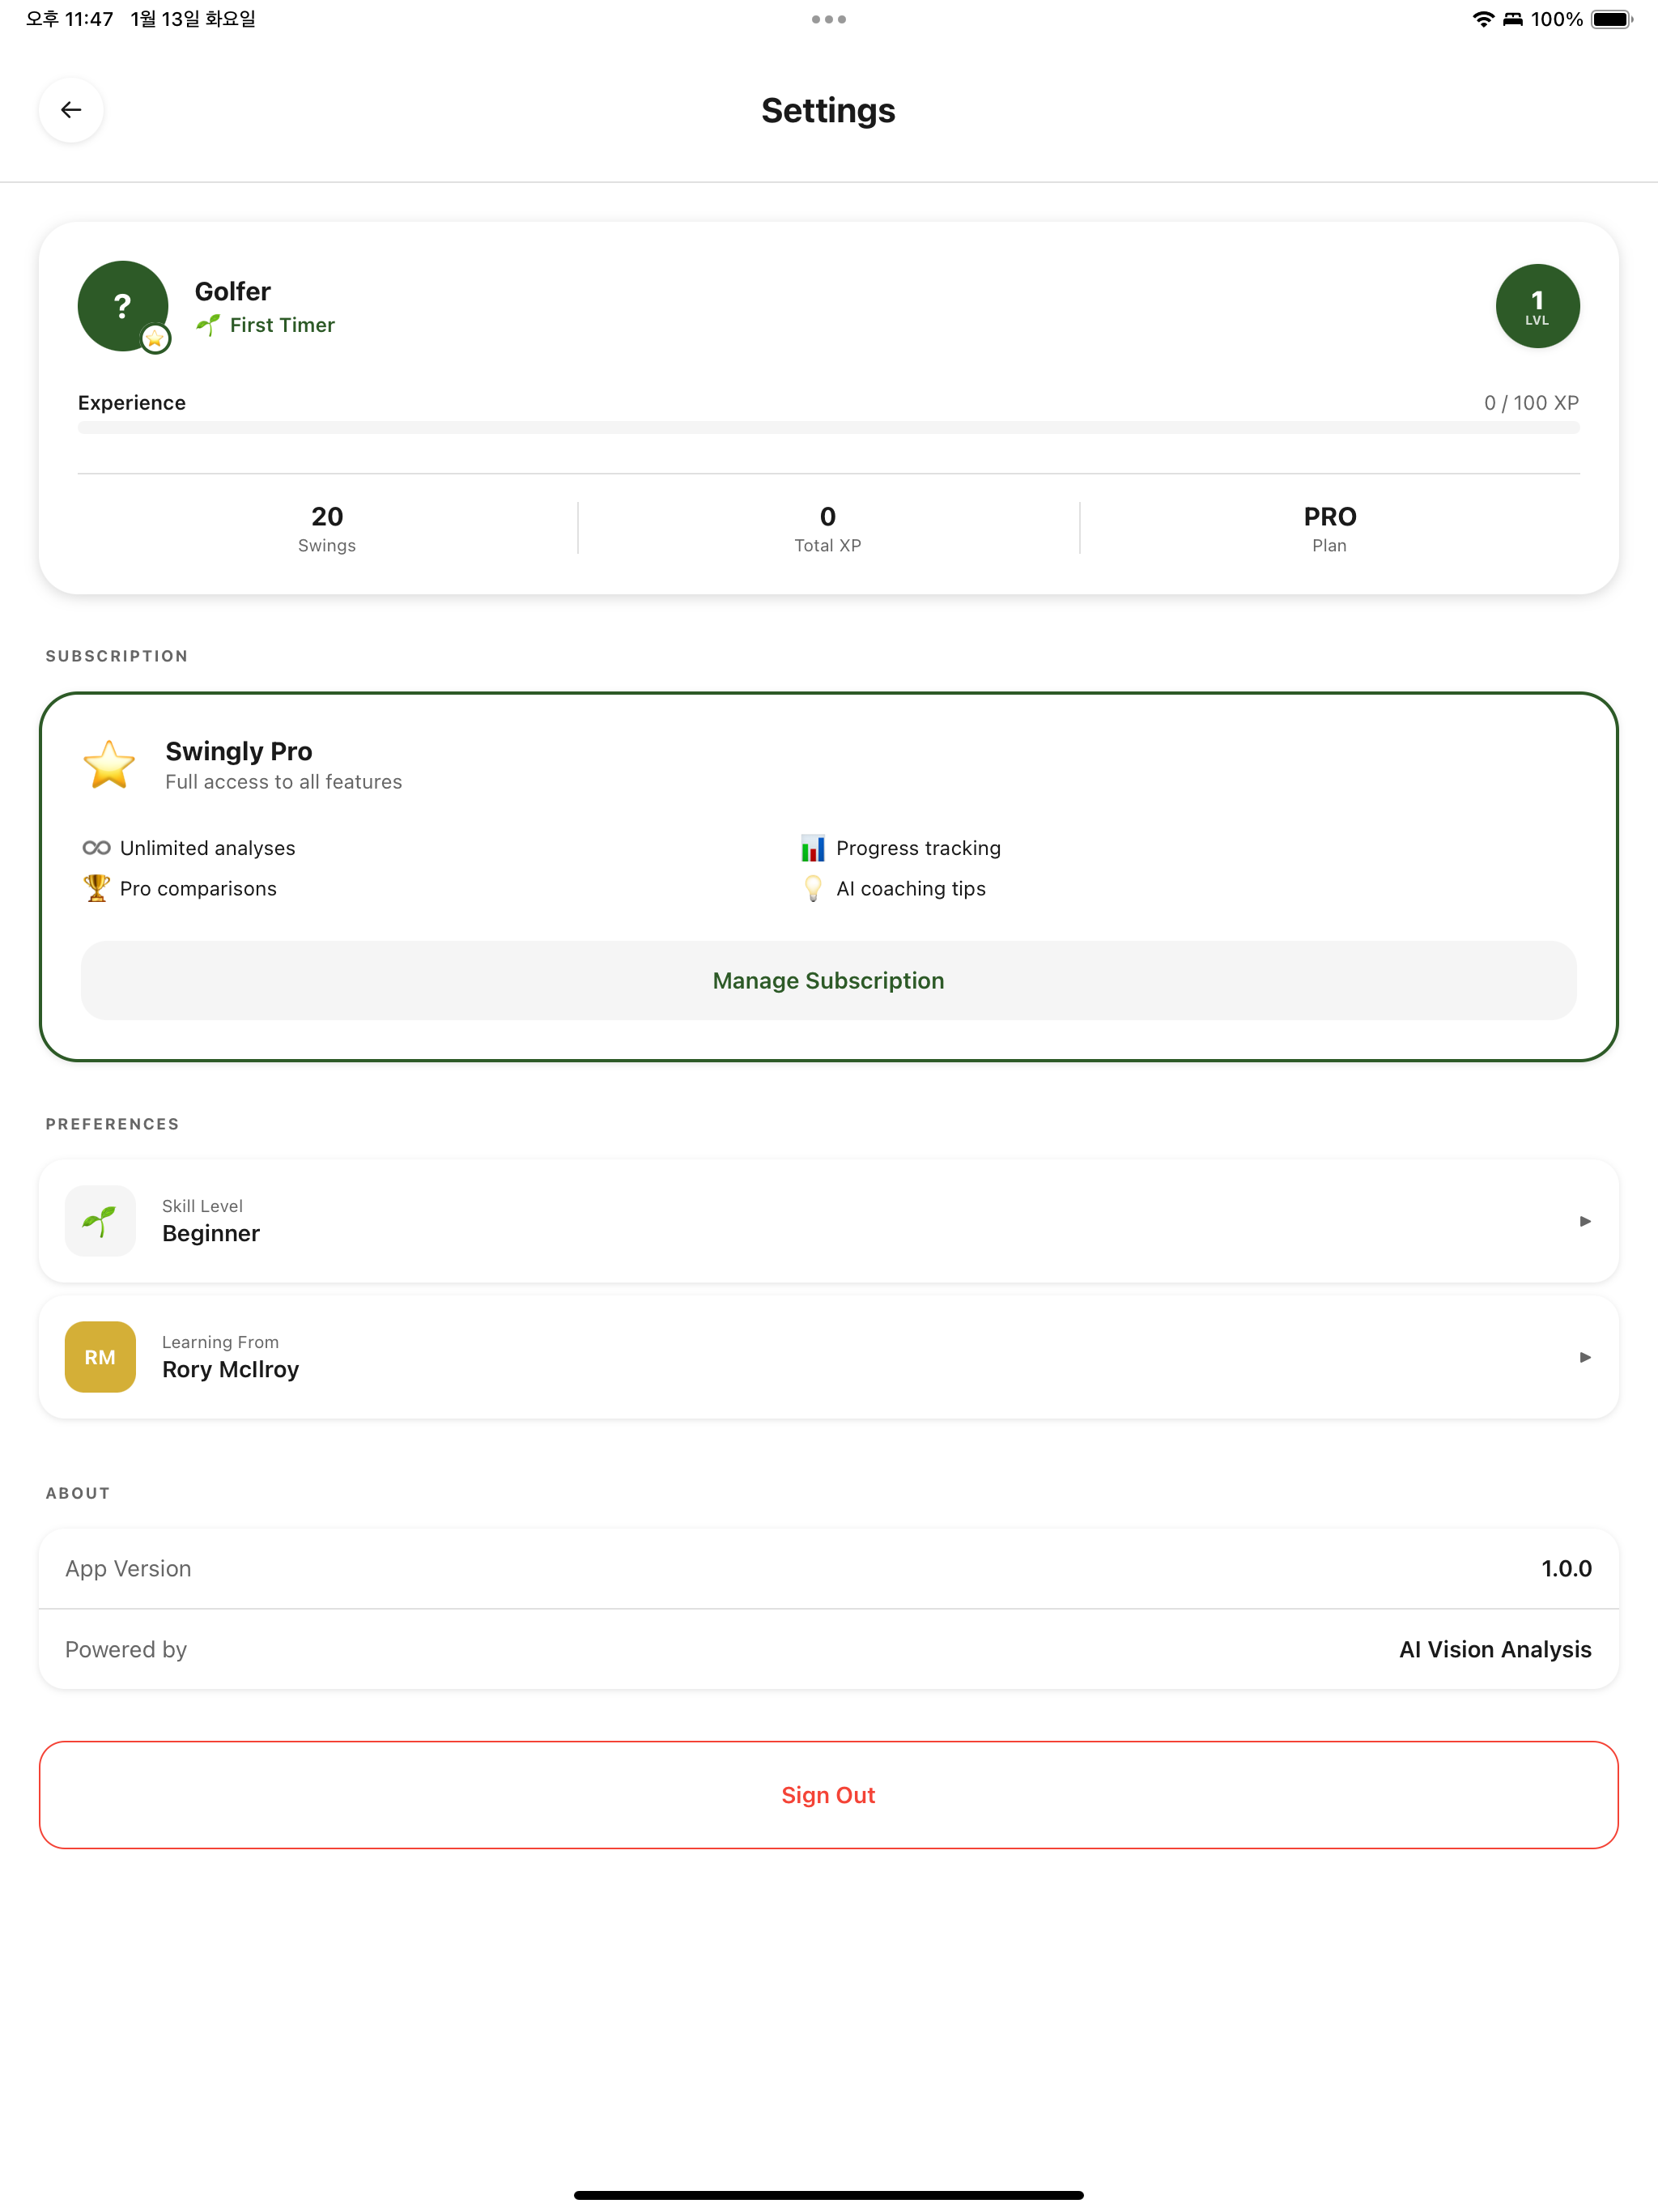Screen dimensions: 1658x2212
Task: Tap the sprout icon beside First Timer
Action: click(208, 325)
